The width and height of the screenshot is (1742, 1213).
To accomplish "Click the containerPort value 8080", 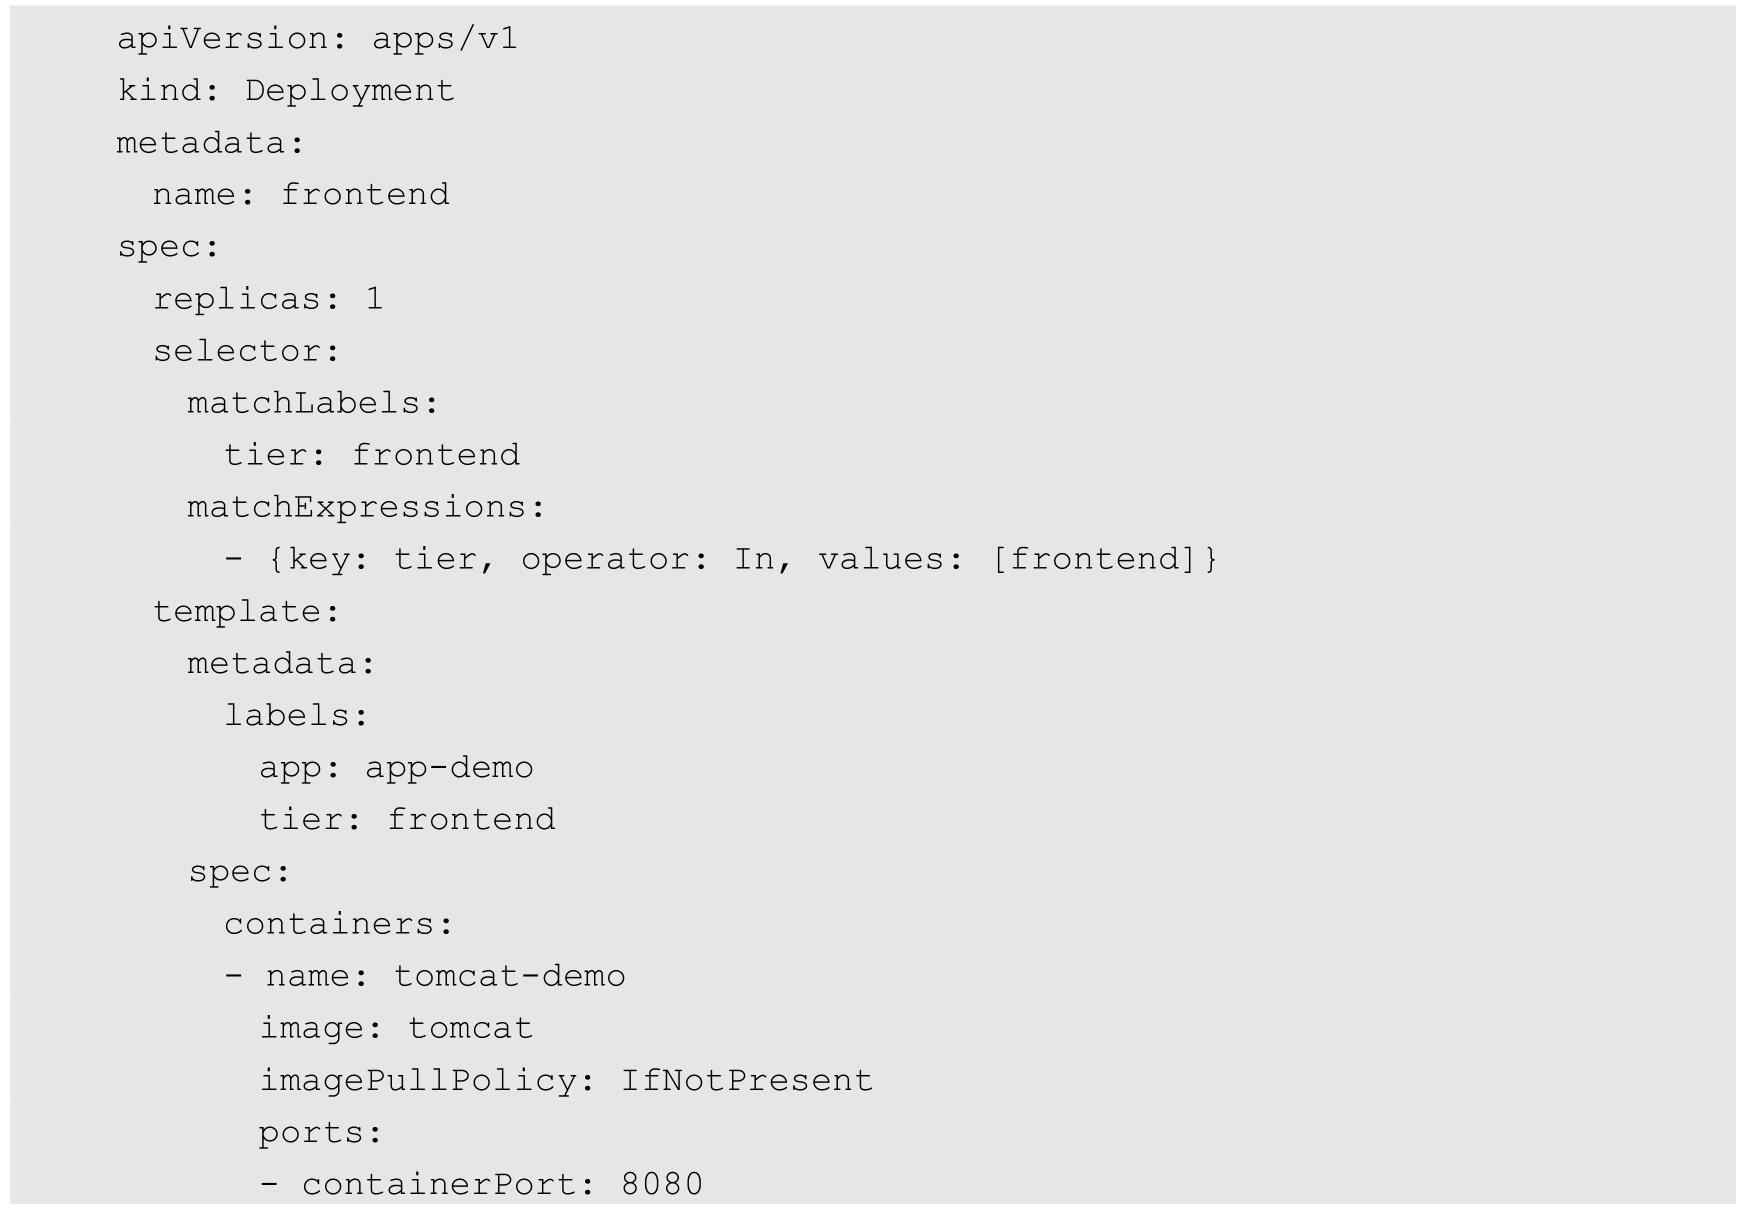I will point(662,1184).
